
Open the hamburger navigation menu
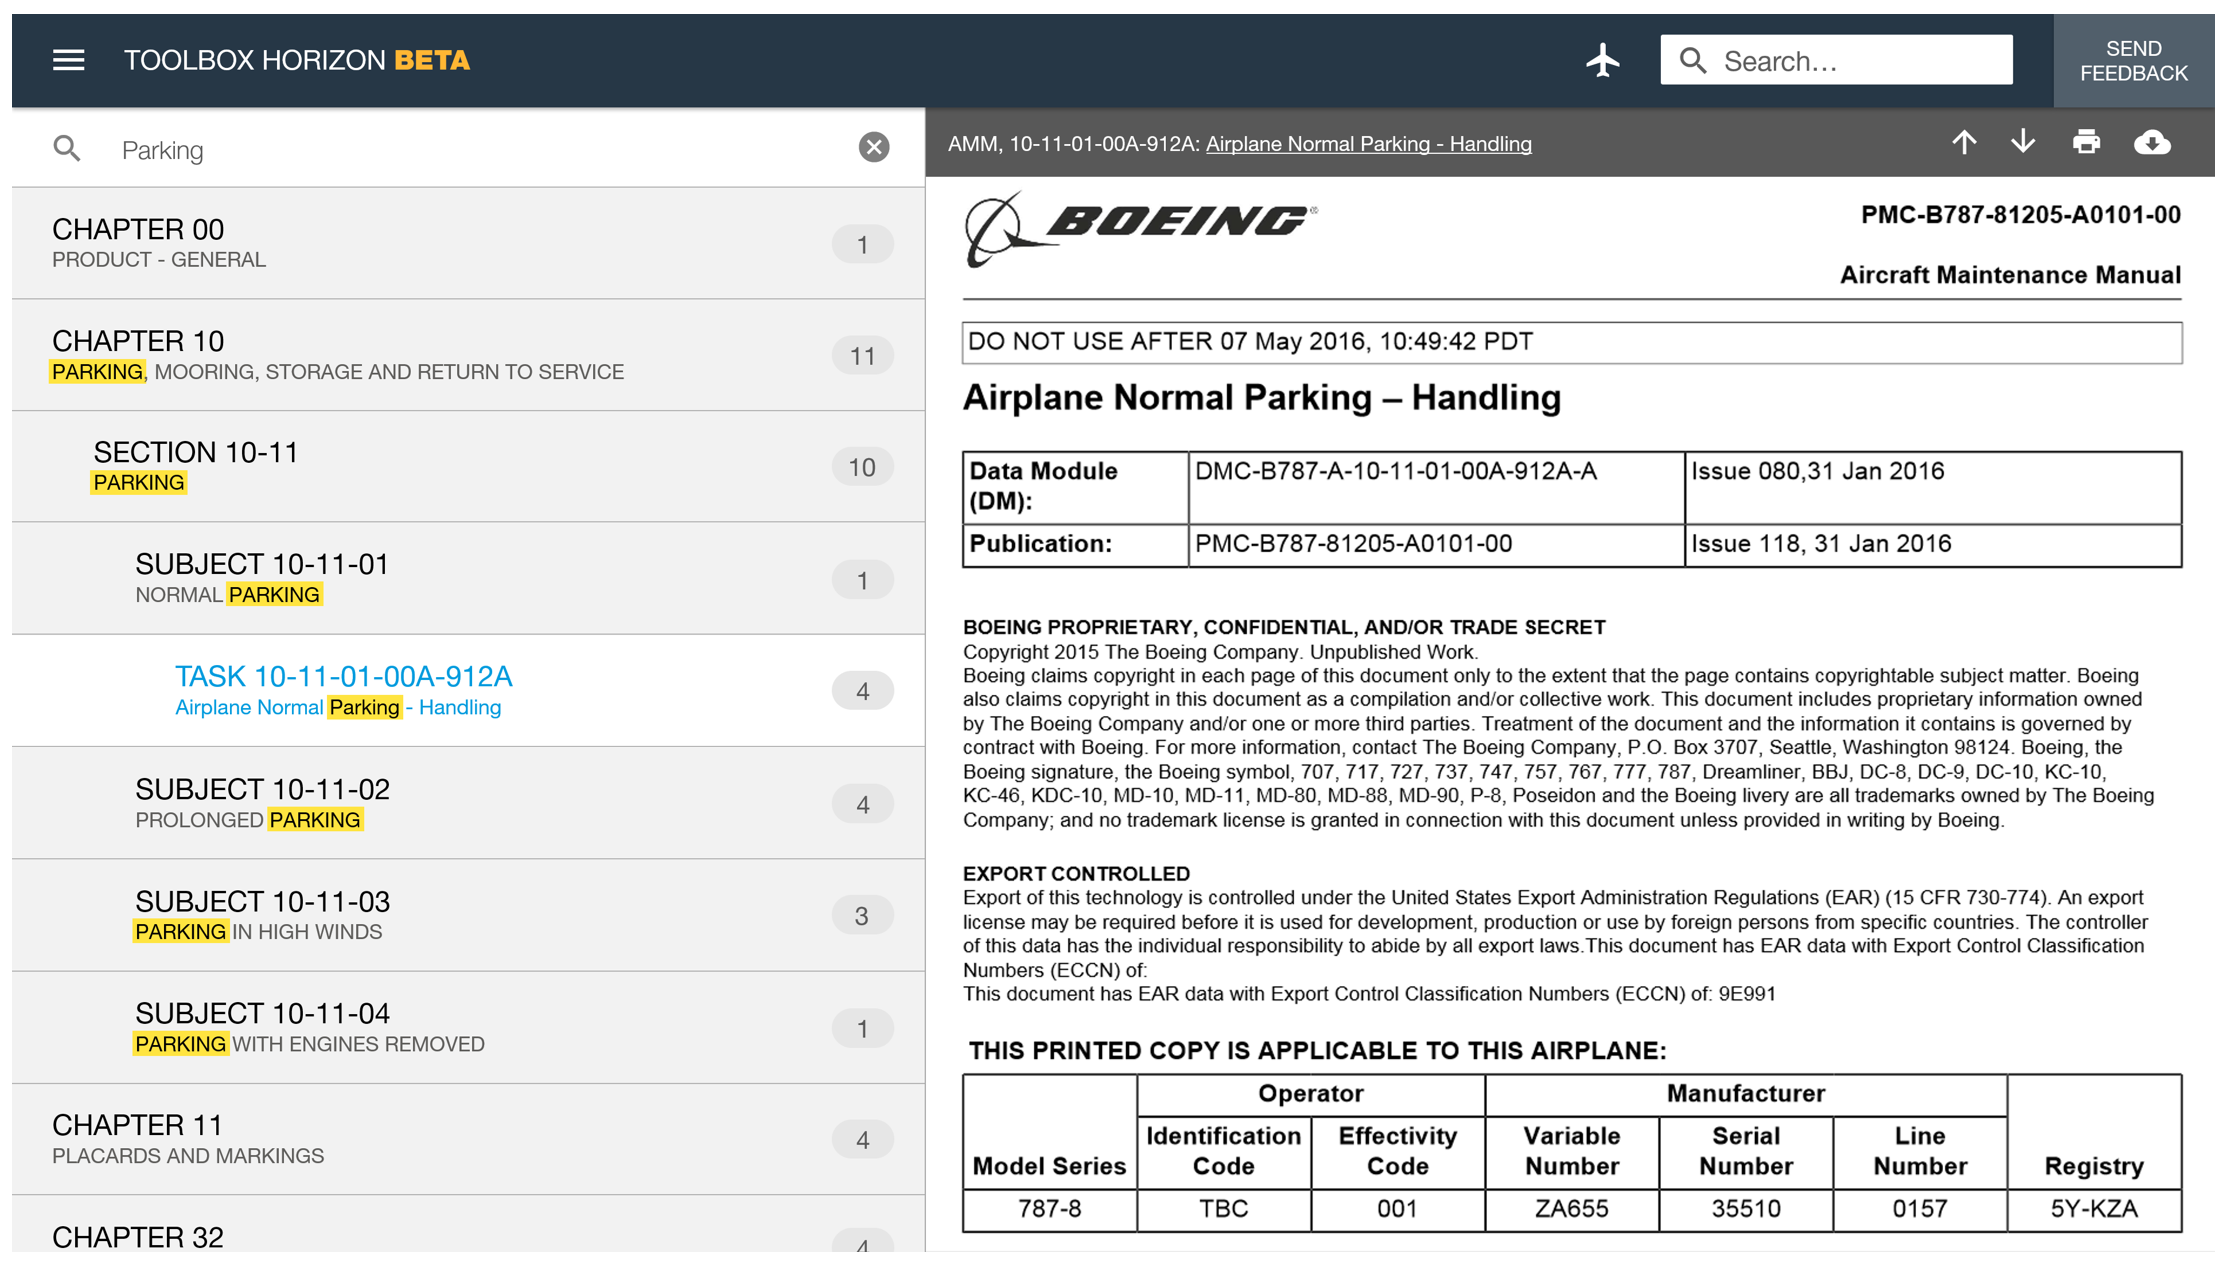pos(68,60)
